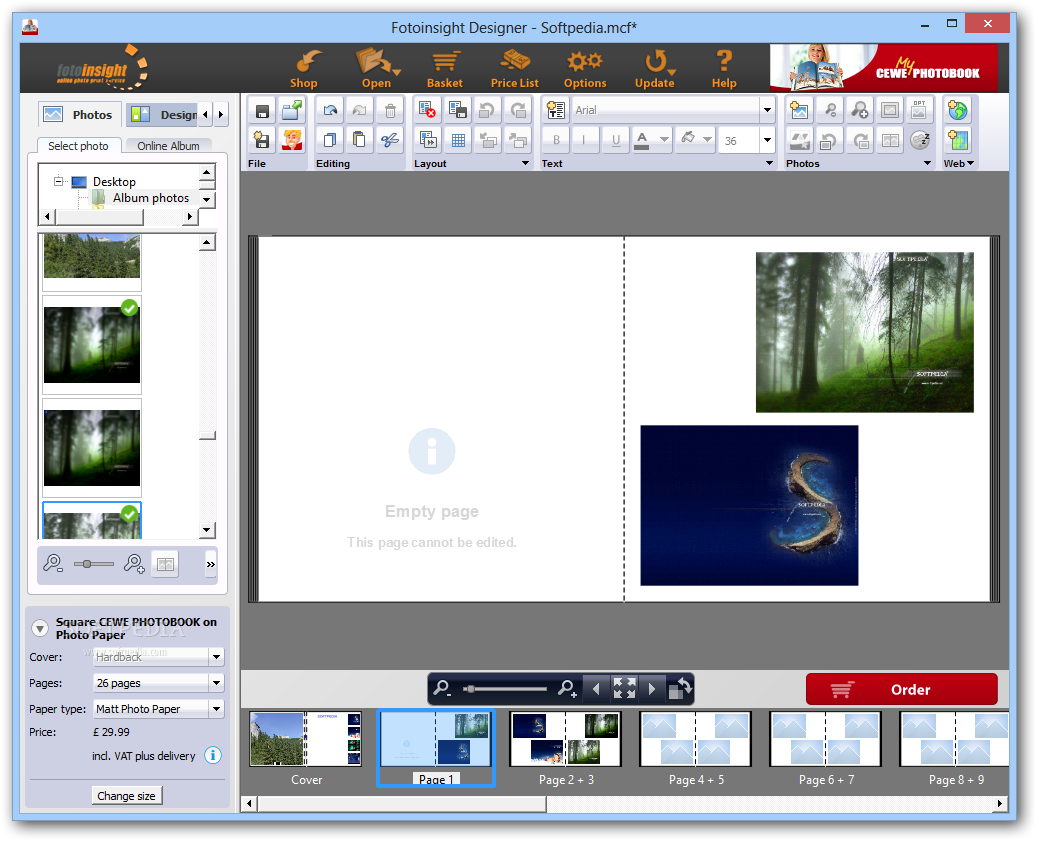Screen dimensions: 1037x841
Task: Select the Online Album tab
Action: coord(168,146)
